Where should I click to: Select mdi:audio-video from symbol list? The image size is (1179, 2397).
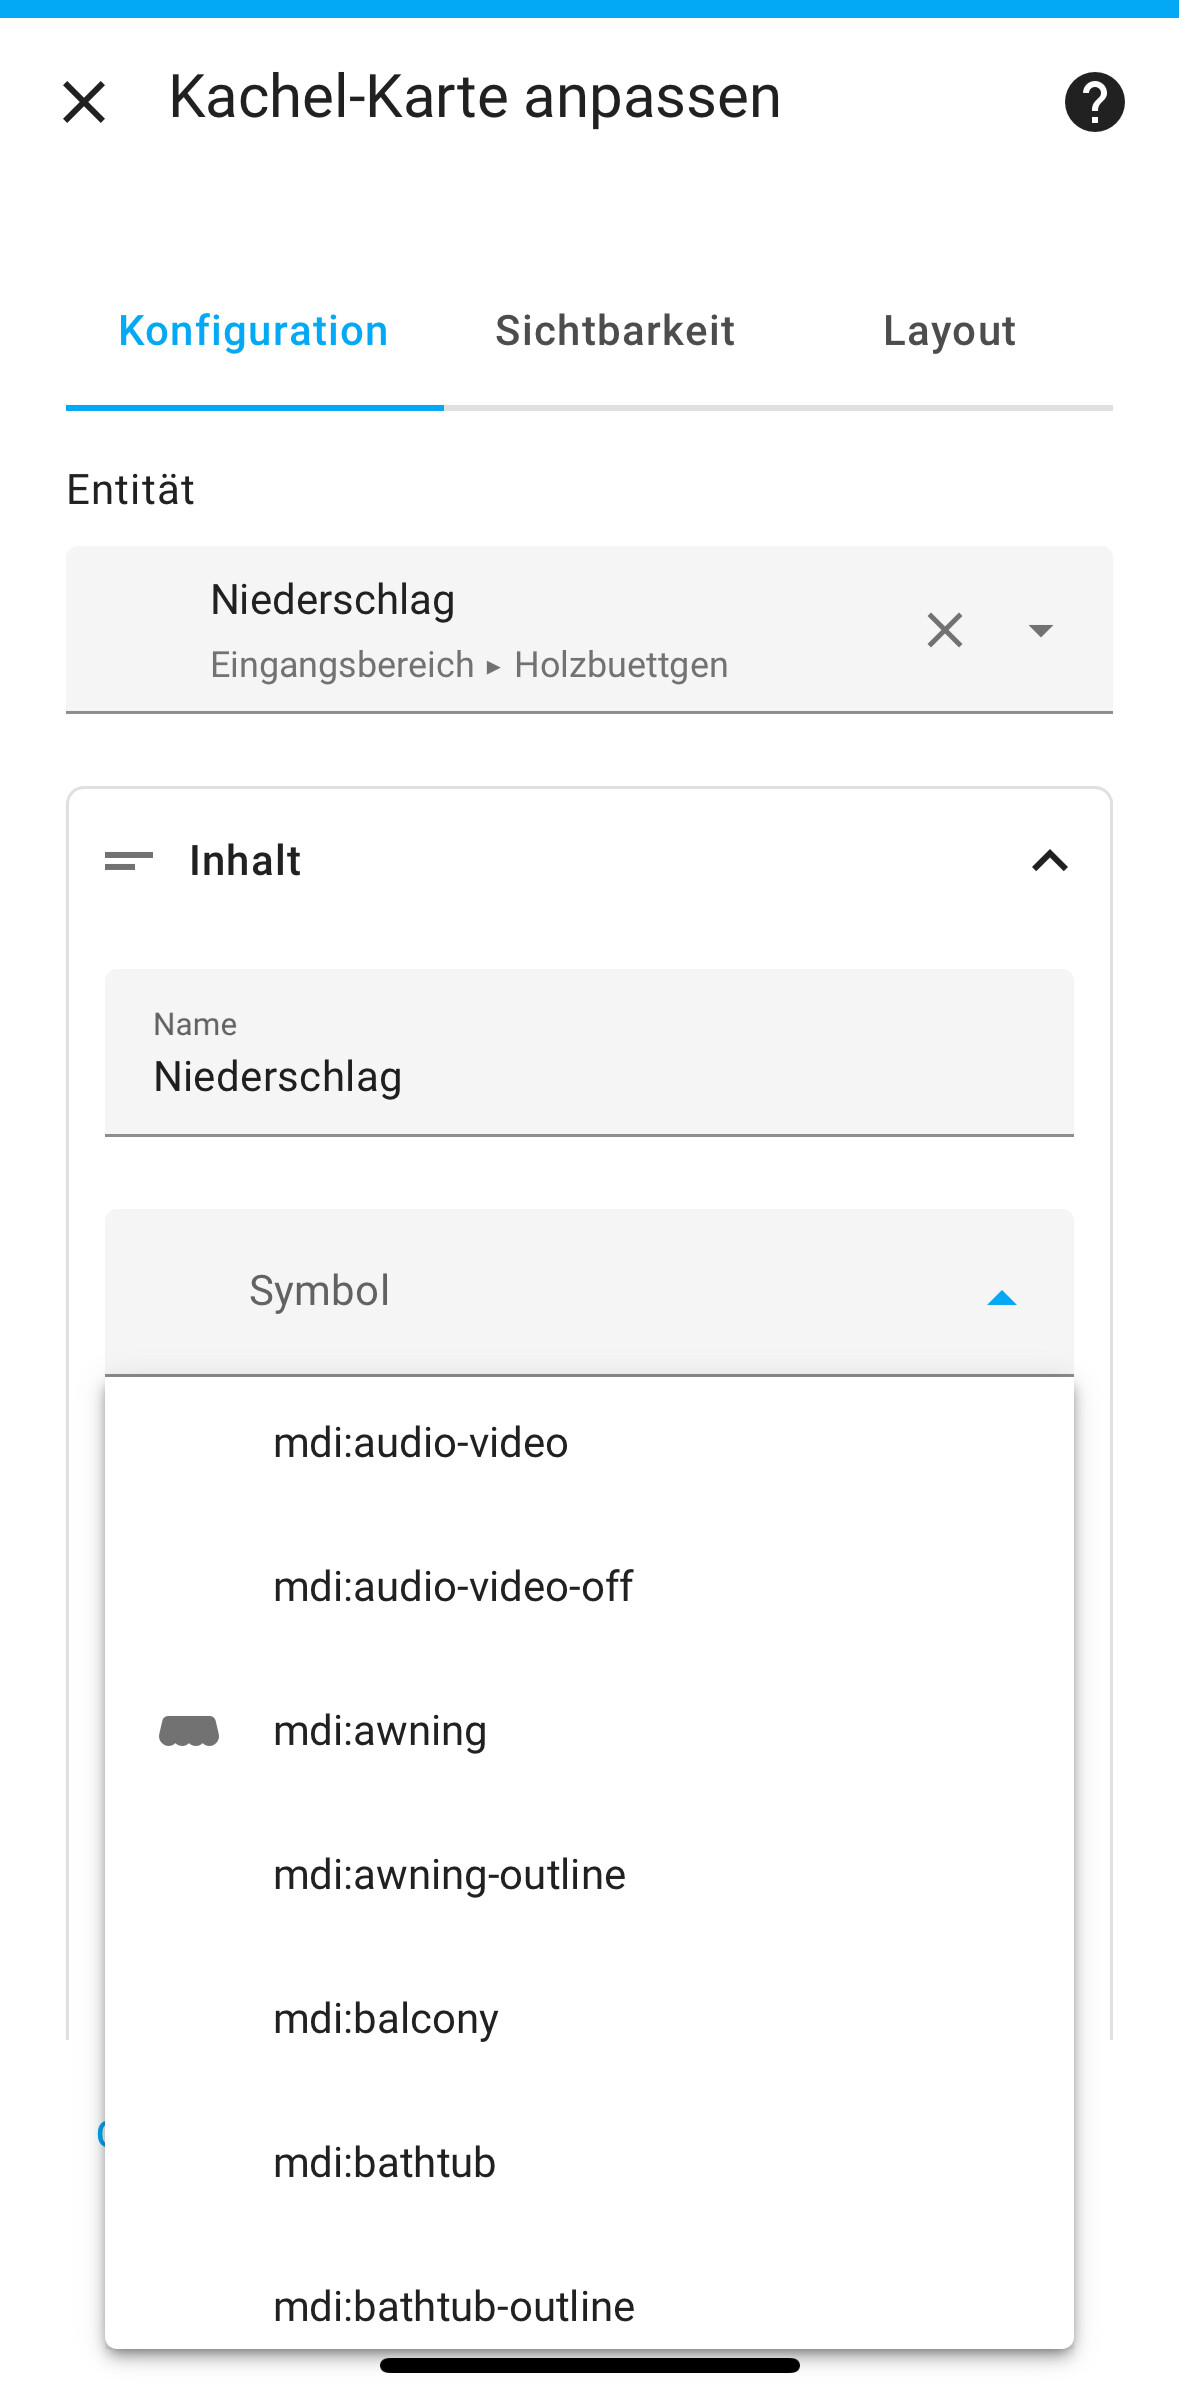click(421, 1443)
